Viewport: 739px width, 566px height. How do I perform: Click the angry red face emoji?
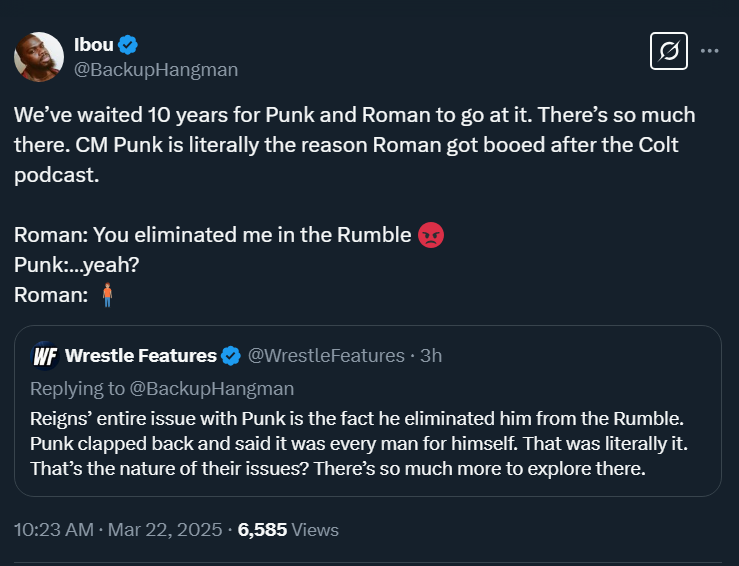point(431,235)
